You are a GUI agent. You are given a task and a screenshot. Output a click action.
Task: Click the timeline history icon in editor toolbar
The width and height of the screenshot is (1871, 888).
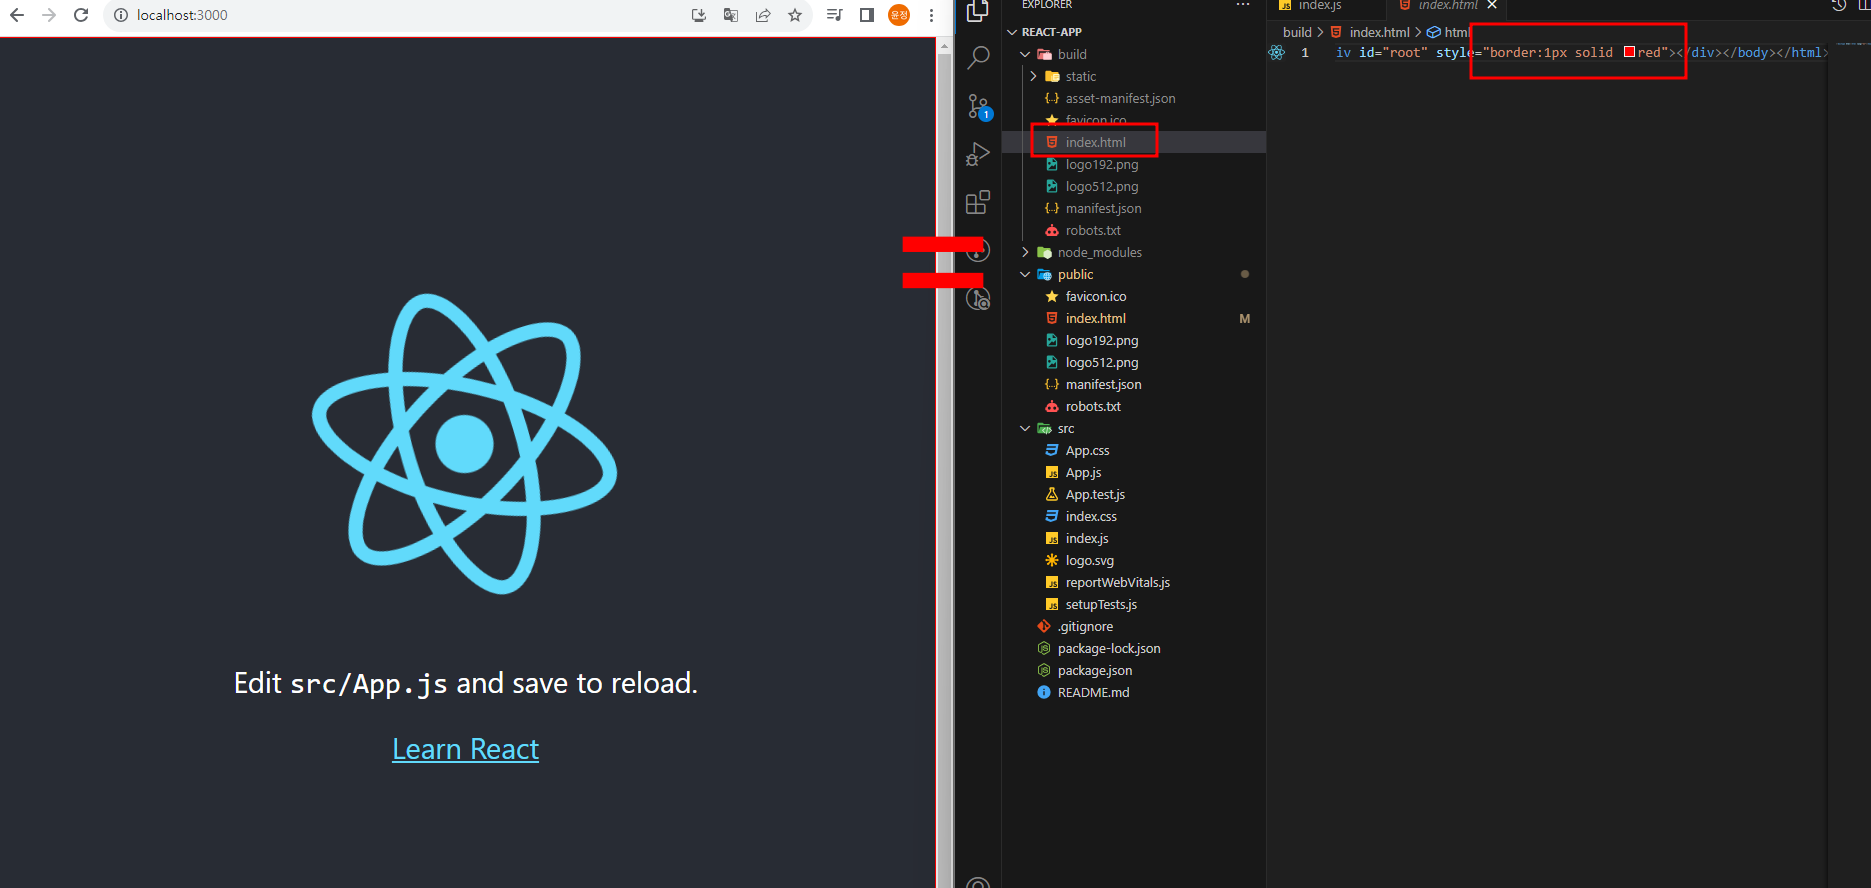[1839, 5]
